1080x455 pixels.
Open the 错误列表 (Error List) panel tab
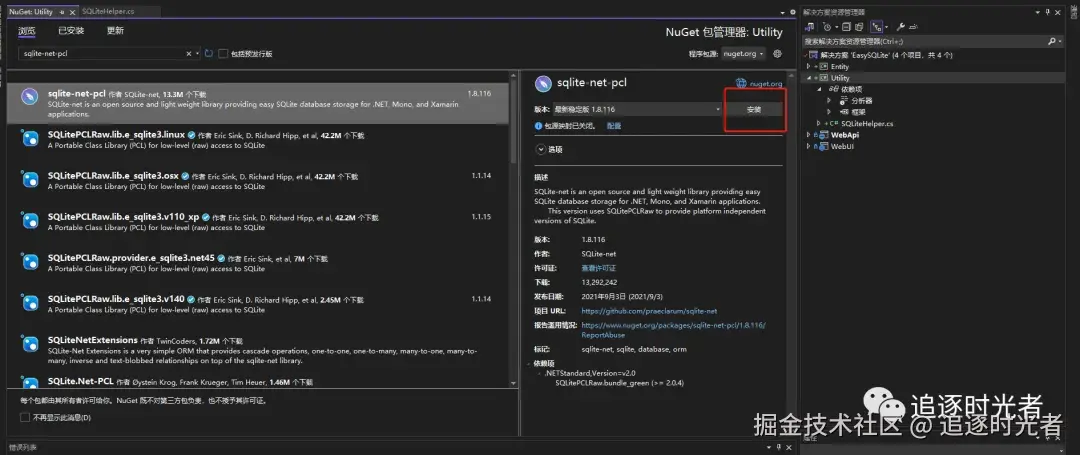click(x=23, y=448)
